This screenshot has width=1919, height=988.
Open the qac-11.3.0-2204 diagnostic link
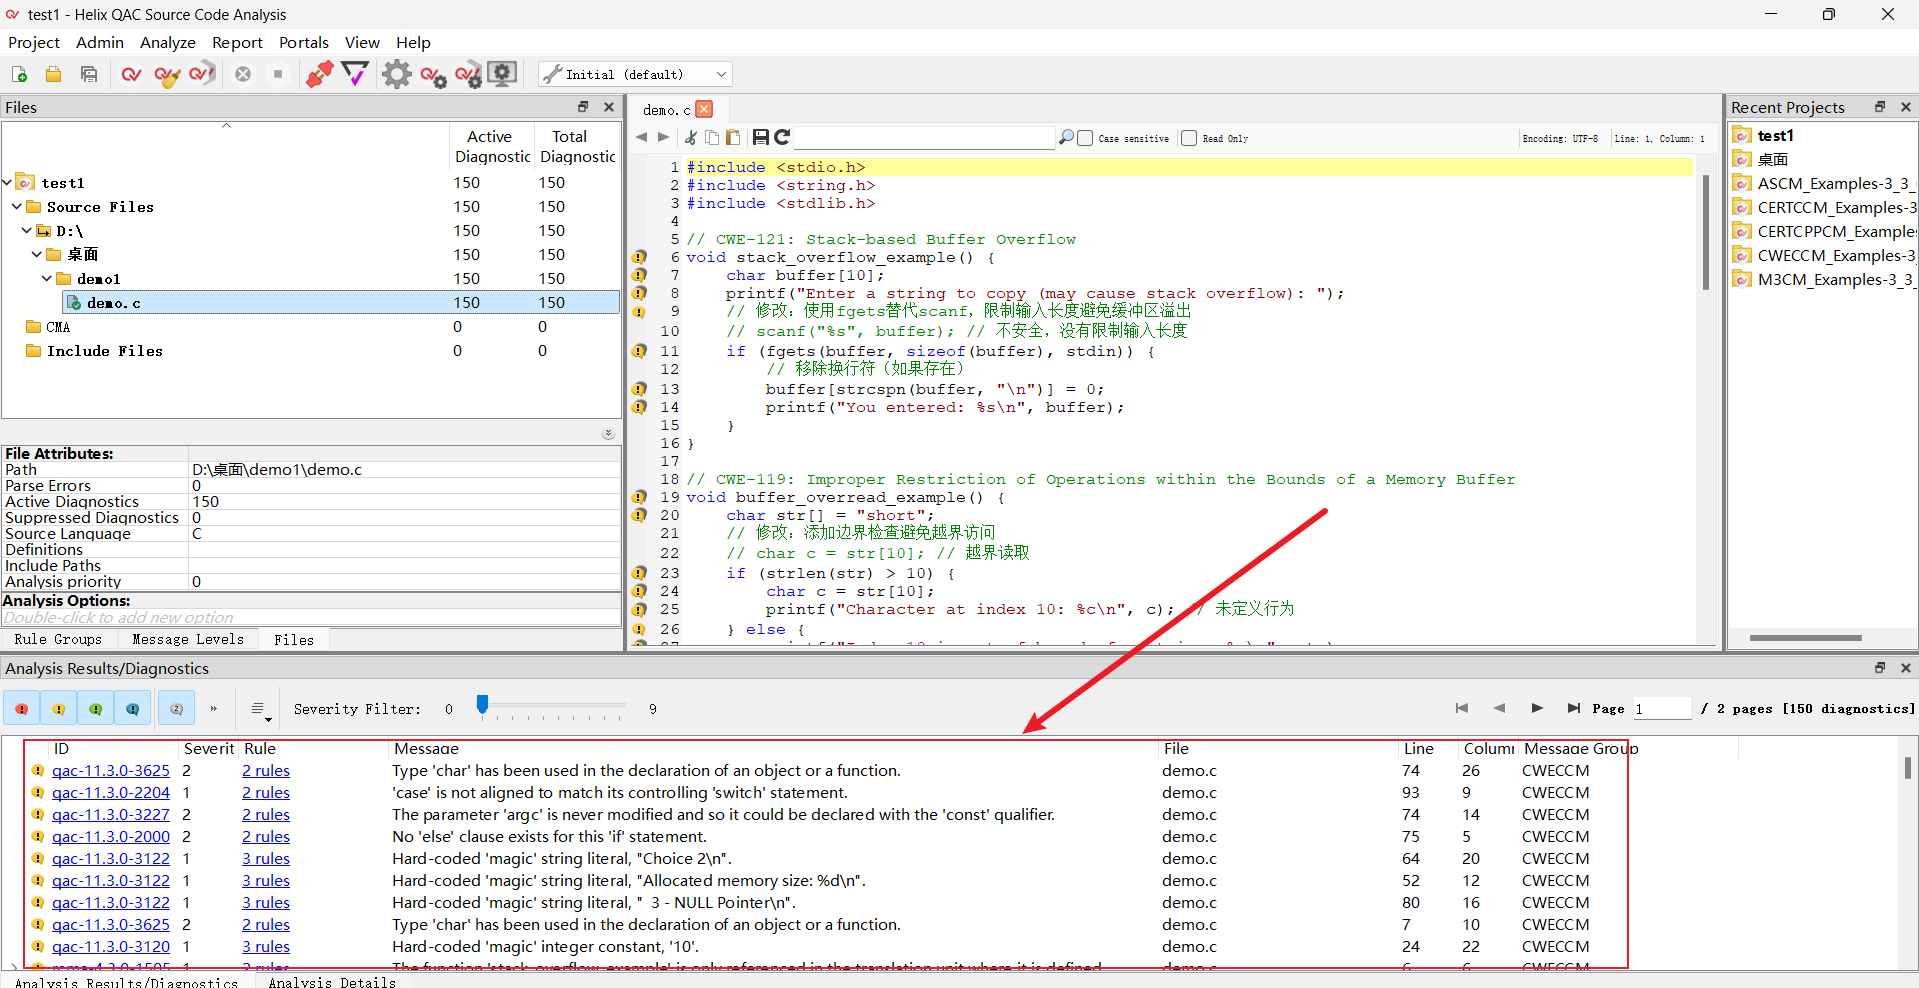pos(111,792)
